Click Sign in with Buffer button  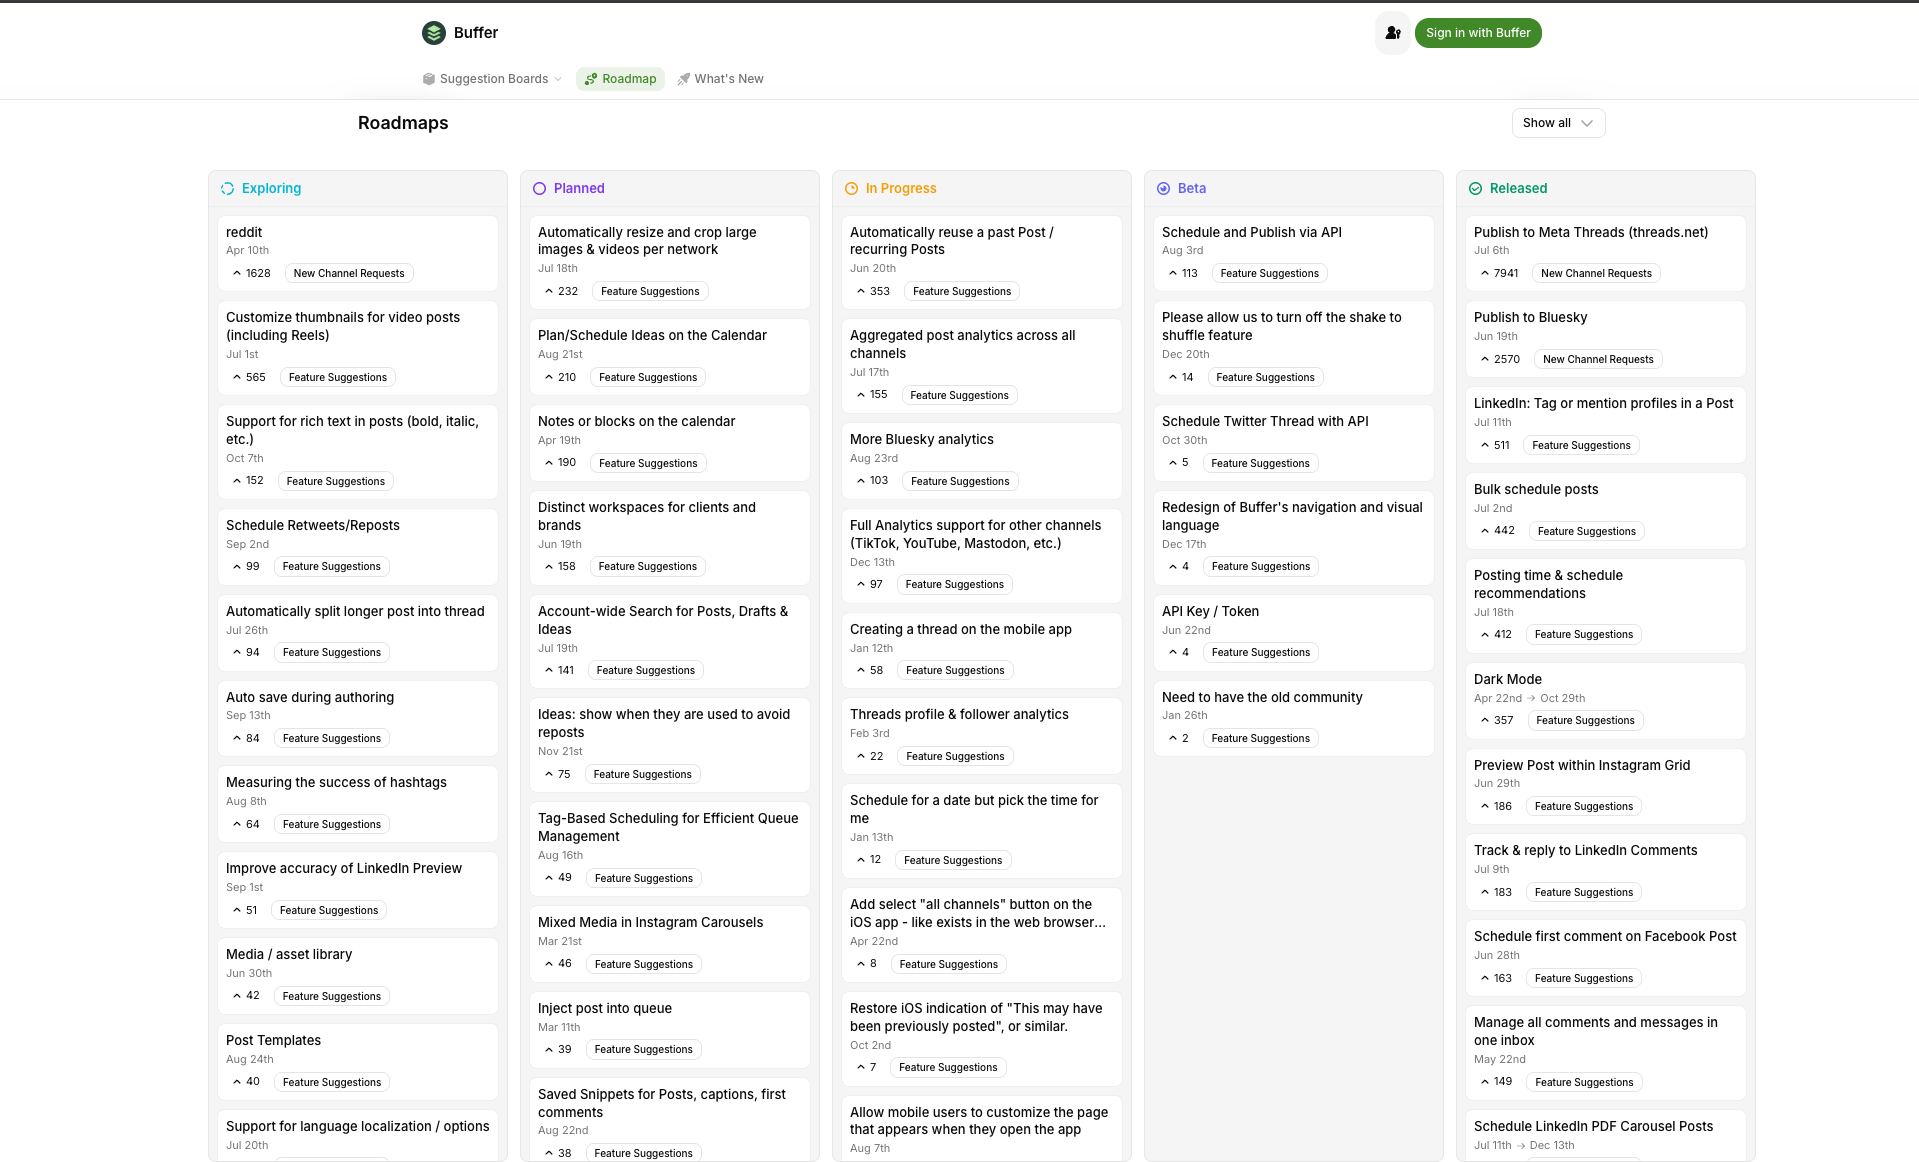pos(1477,33)
